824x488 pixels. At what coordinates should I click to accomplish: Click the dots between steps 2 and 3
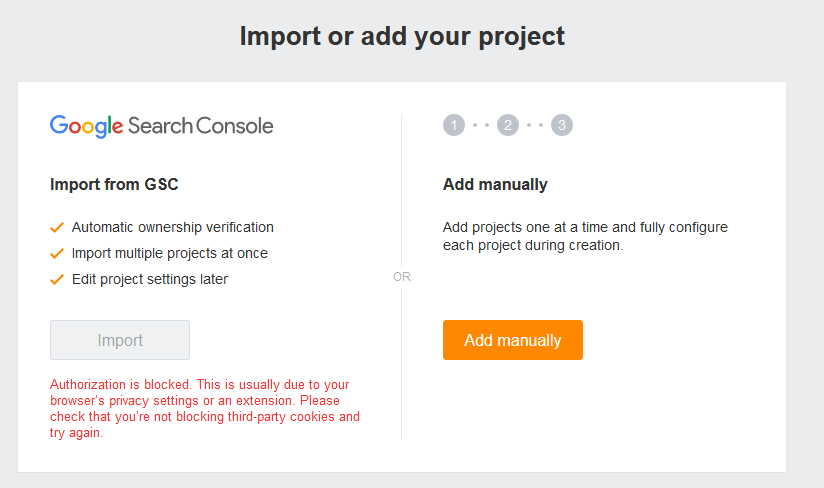[x=535, y=126]
